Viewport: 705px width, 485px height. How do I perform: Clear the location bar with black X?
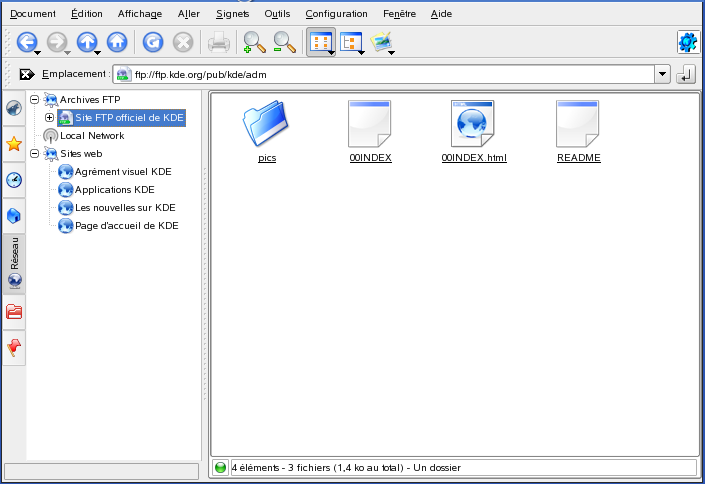27,74
